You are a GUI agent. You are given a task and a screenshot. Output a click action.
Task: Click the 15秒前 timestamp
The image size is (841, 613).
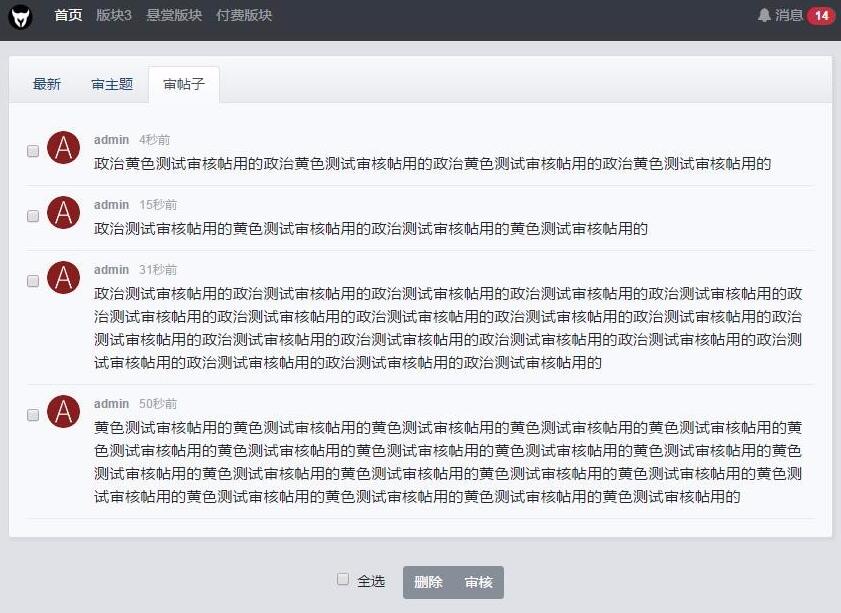[158, 204]
